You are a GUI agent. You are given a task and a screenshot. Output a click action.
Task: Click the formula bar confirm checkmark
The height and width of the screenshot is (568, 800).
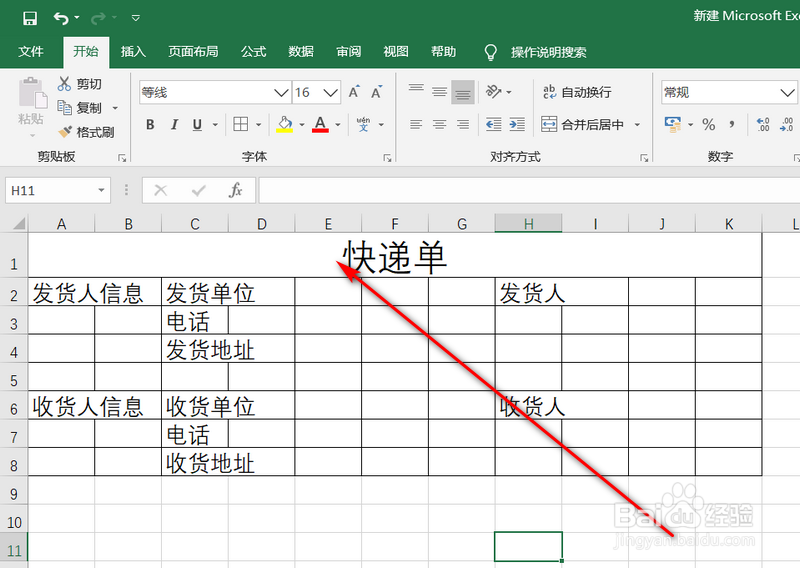coord(198,190)
